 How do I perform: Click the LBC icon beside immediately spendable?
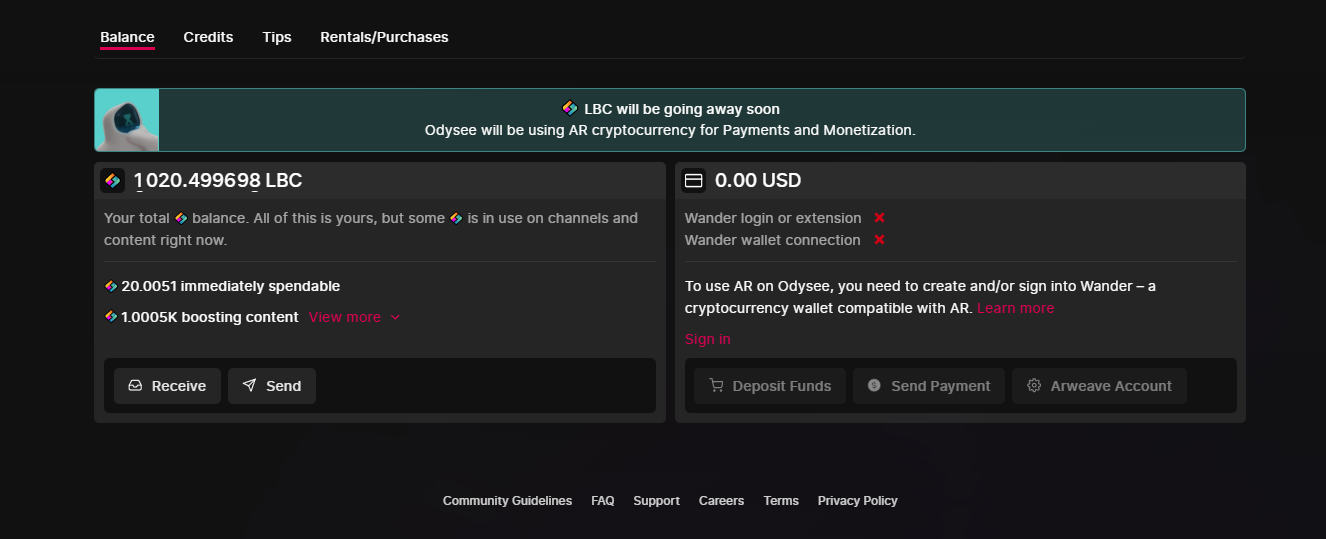[111, 286]
